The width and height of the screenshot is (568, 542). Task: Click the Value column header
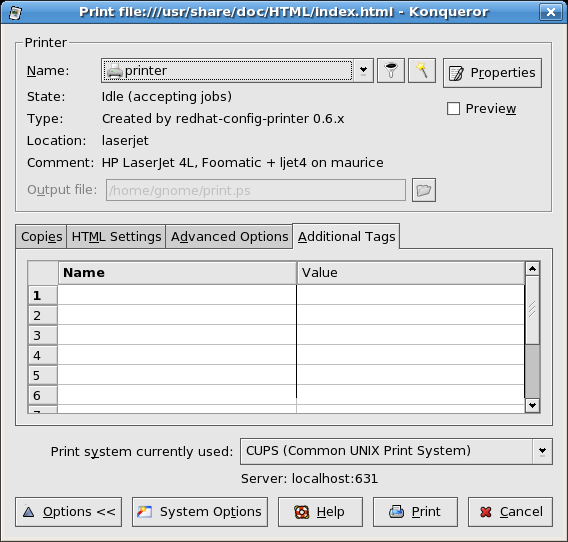coord(411,273)
